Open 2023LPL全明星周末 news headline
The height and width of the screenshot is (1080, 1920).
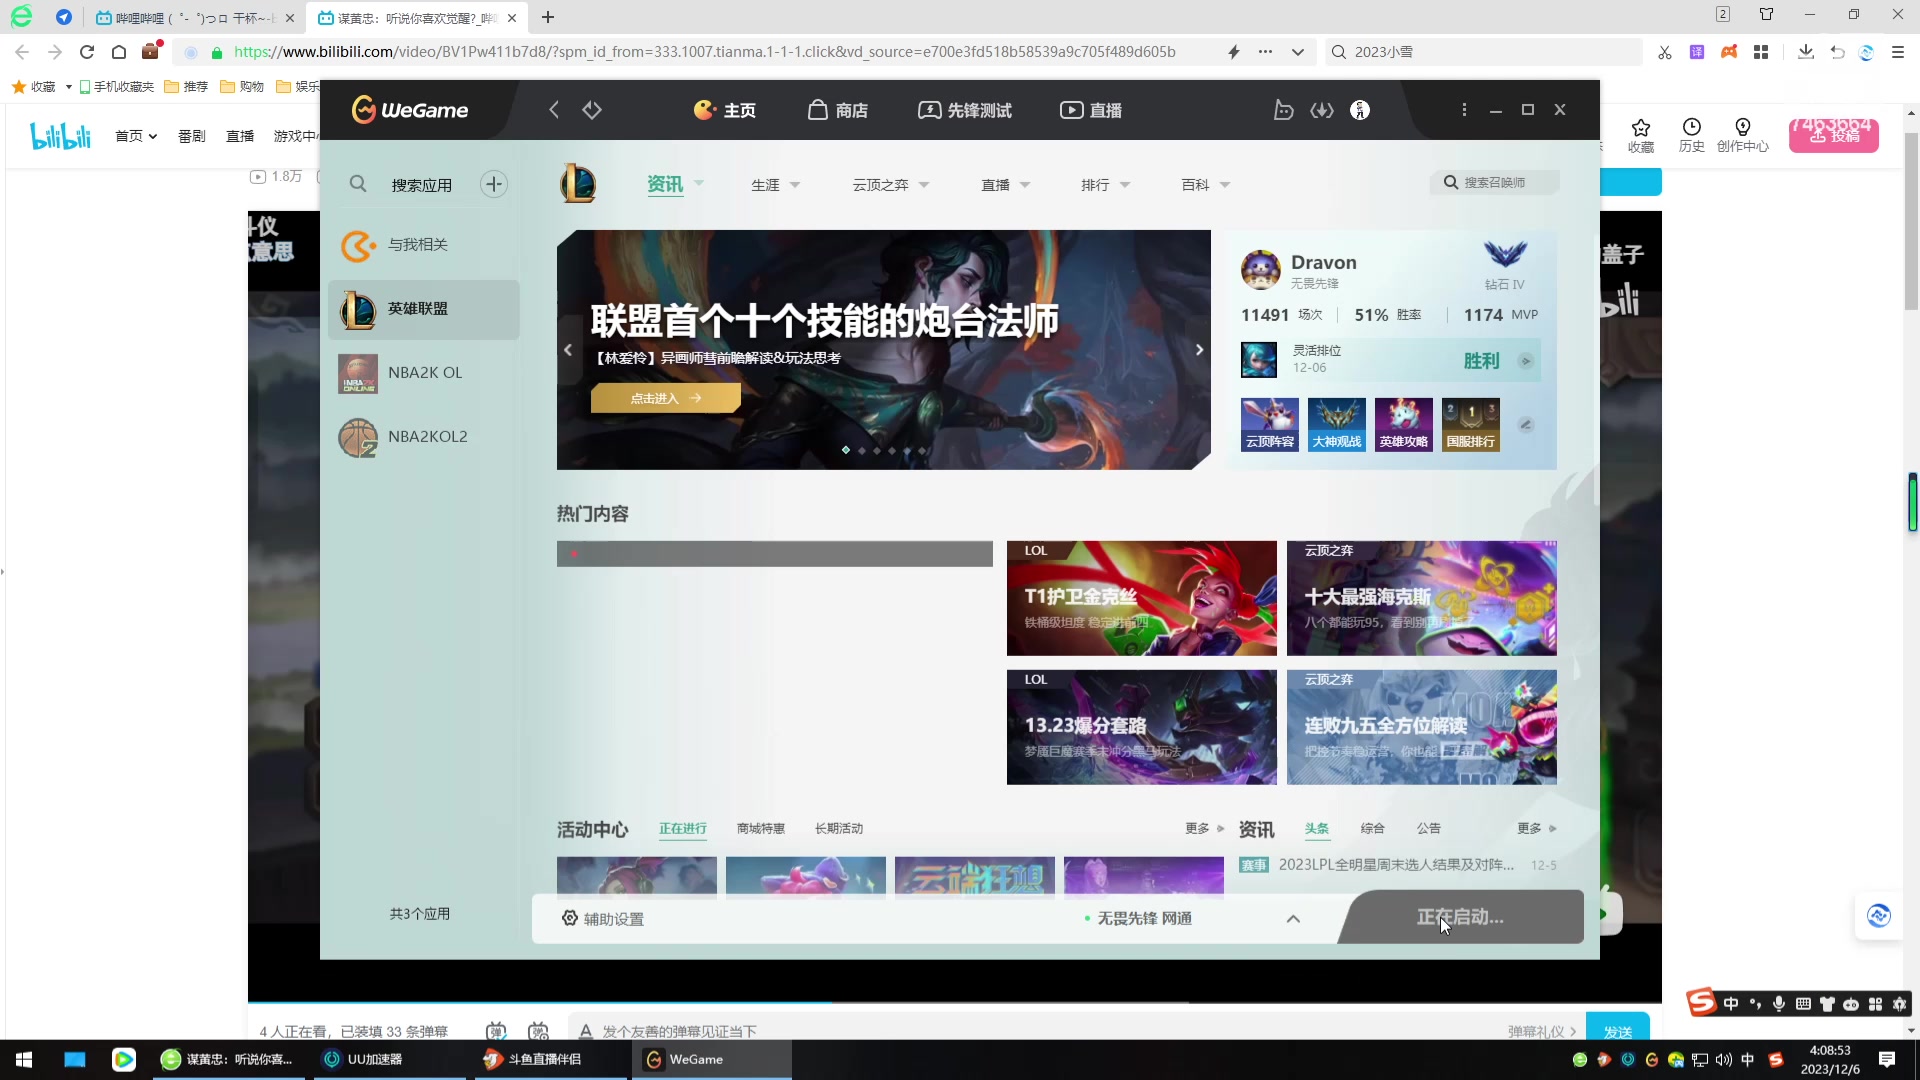[x=1396, y=865]
